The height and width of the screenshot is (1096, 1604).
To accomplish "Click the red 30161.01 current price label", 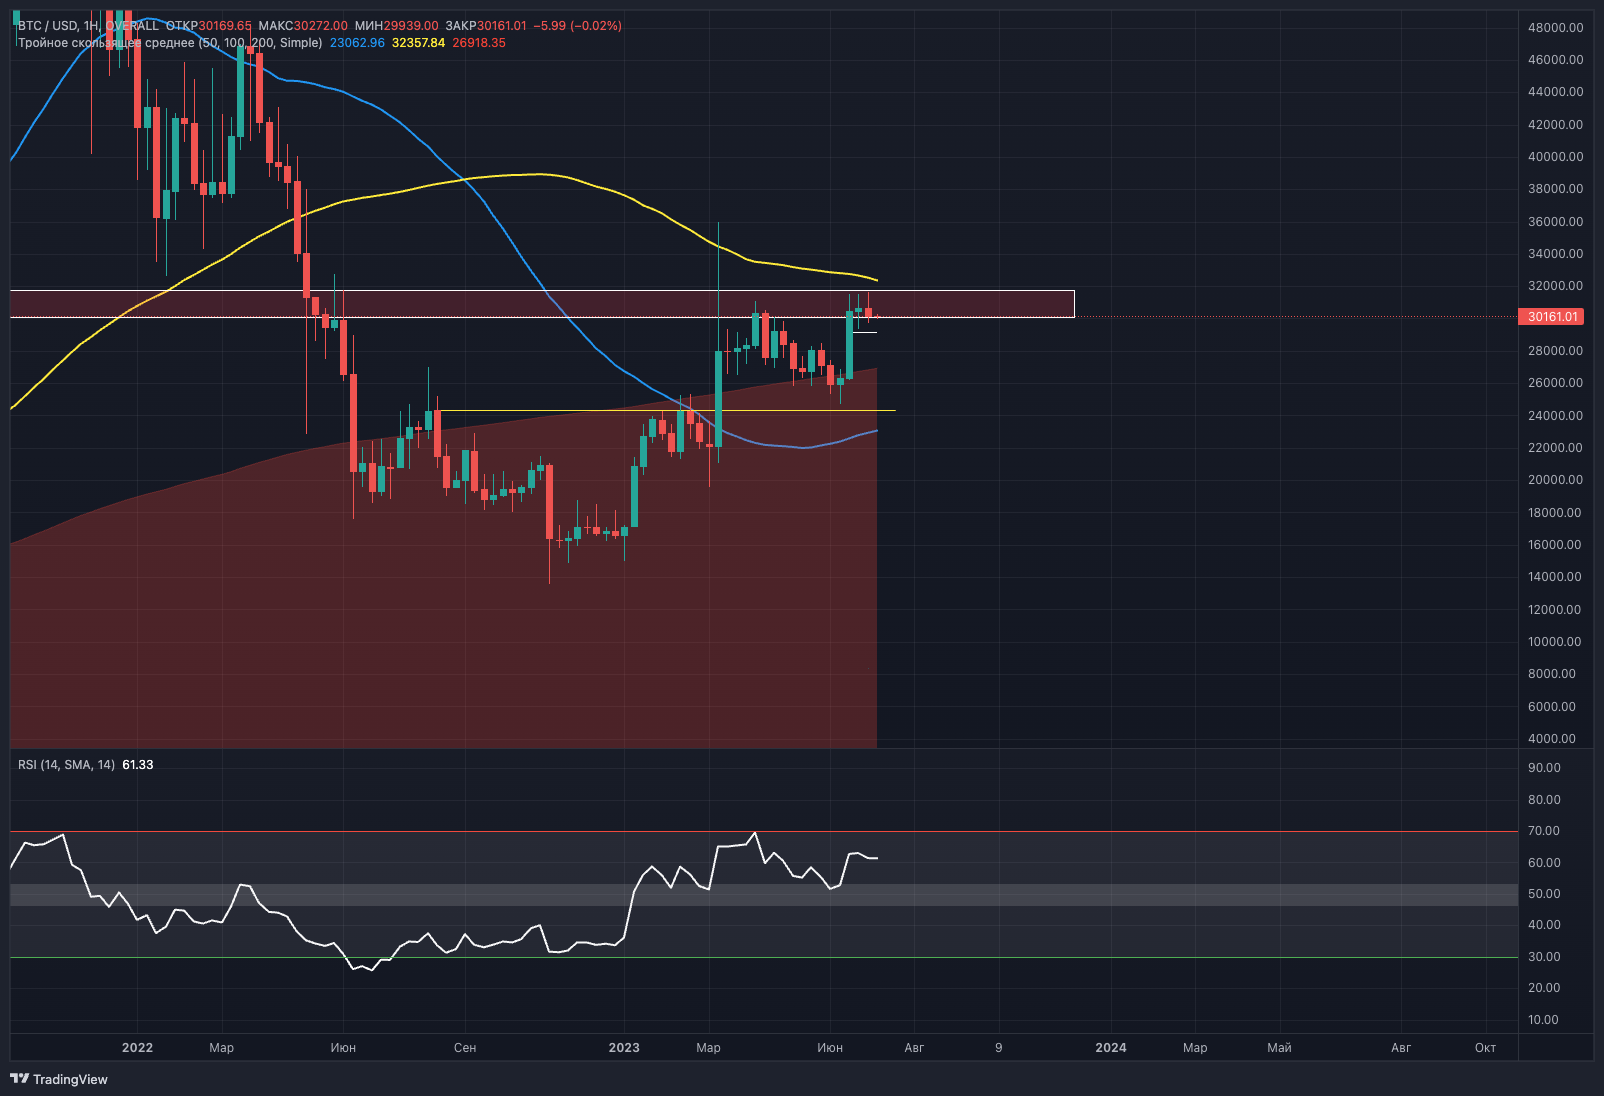I will coord(1552,317).
